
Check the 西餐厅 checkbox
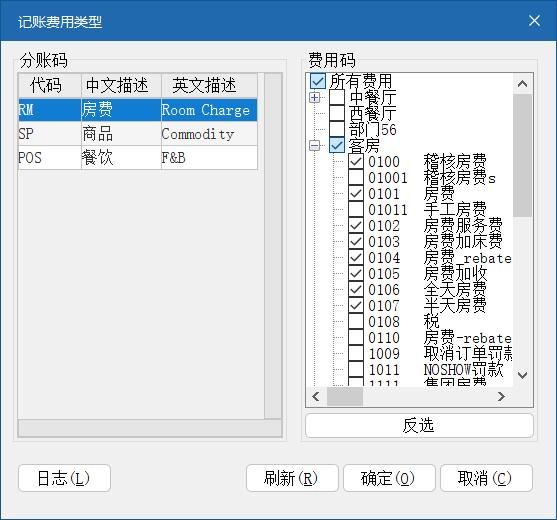click(x=337, y=113)
